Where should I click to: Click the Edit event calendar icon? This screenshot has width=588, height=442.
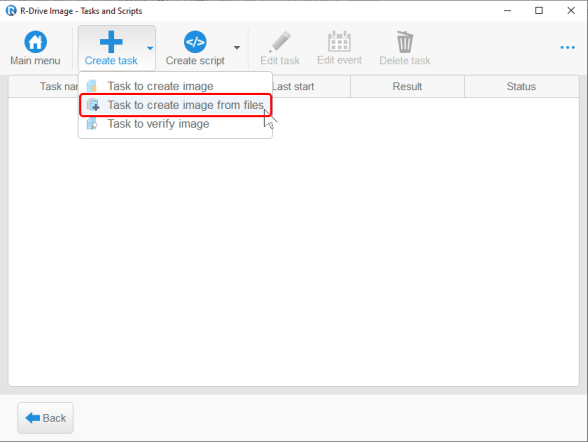point(339,42)
